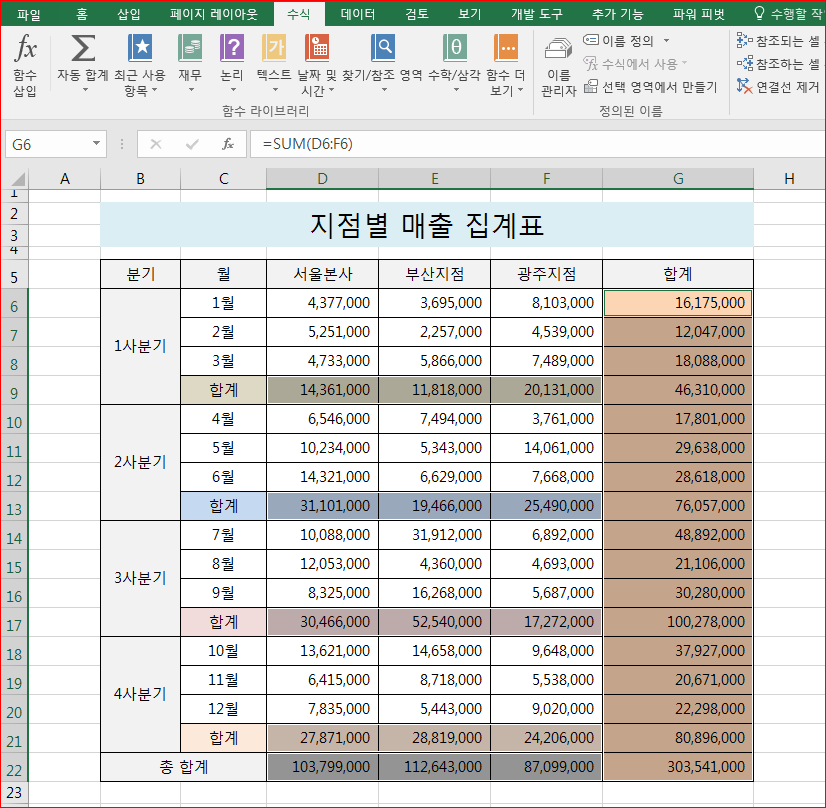Switch to the 페이지 레이아웃 tab
Image resolution: width=826 pixels, height=808 pixels.
213,14
